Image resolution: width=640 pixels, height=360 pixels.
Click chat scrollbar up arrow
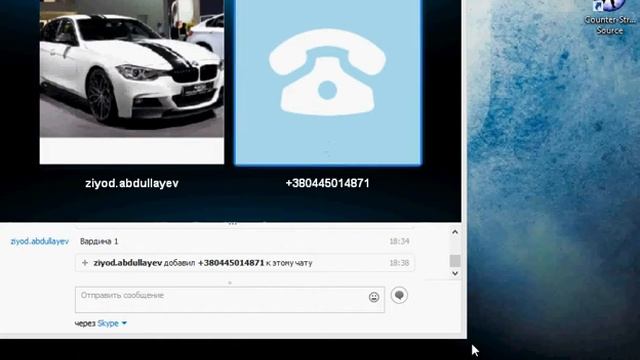(455, 232)
